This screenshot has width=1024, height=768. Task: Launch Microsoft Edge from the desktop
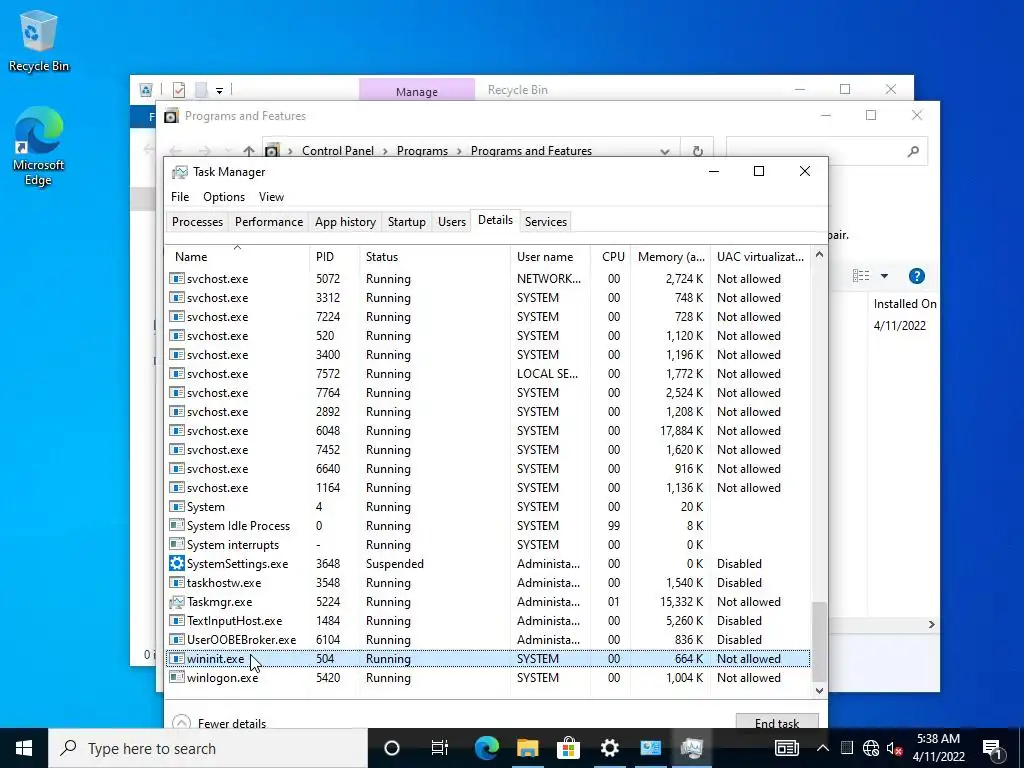(38, 146)
